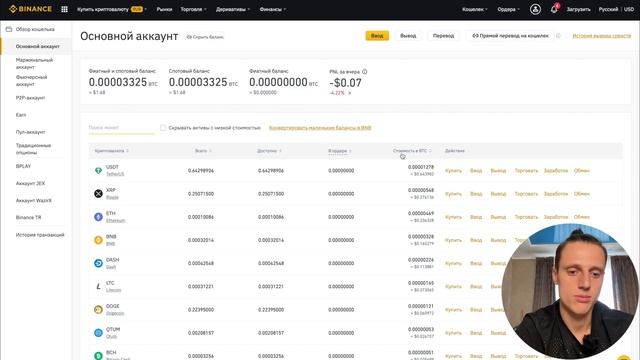Click the DASH coin icon
Screen dimensions: 640x360
pyautogui.click(x=98, y=264)
